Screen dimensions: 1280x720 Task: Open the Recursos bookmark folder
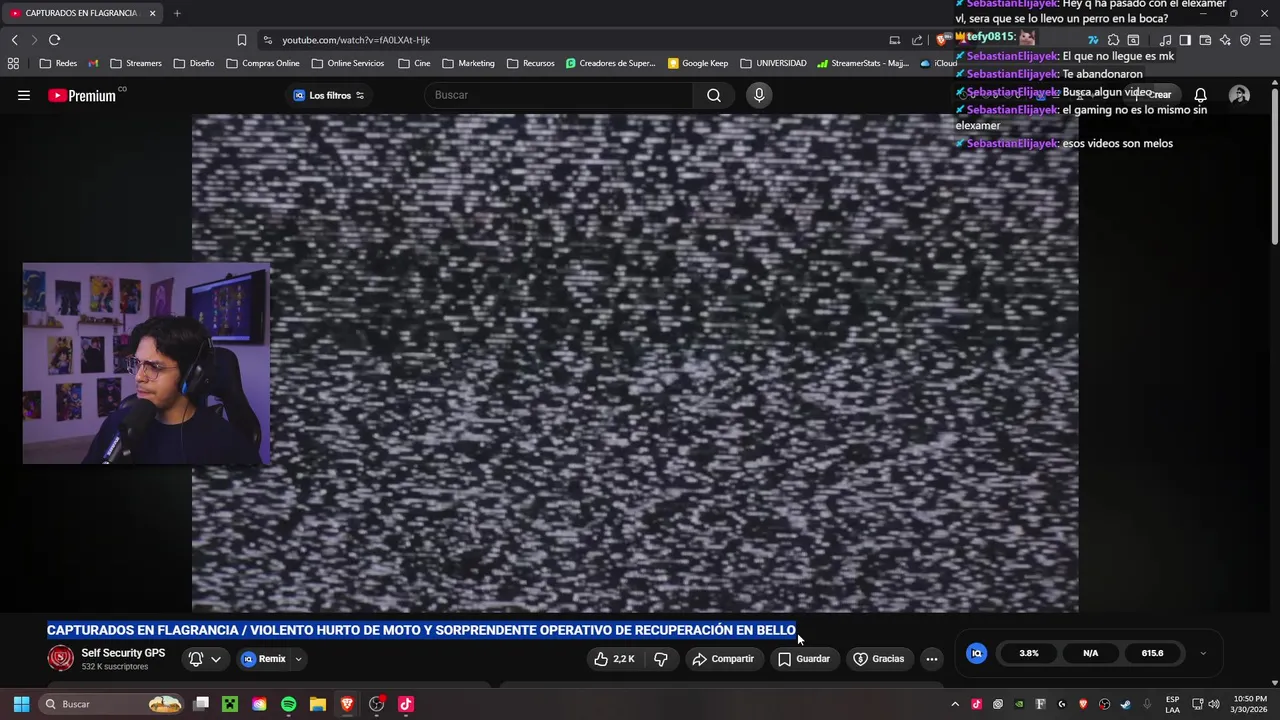(x=531, y=63)
